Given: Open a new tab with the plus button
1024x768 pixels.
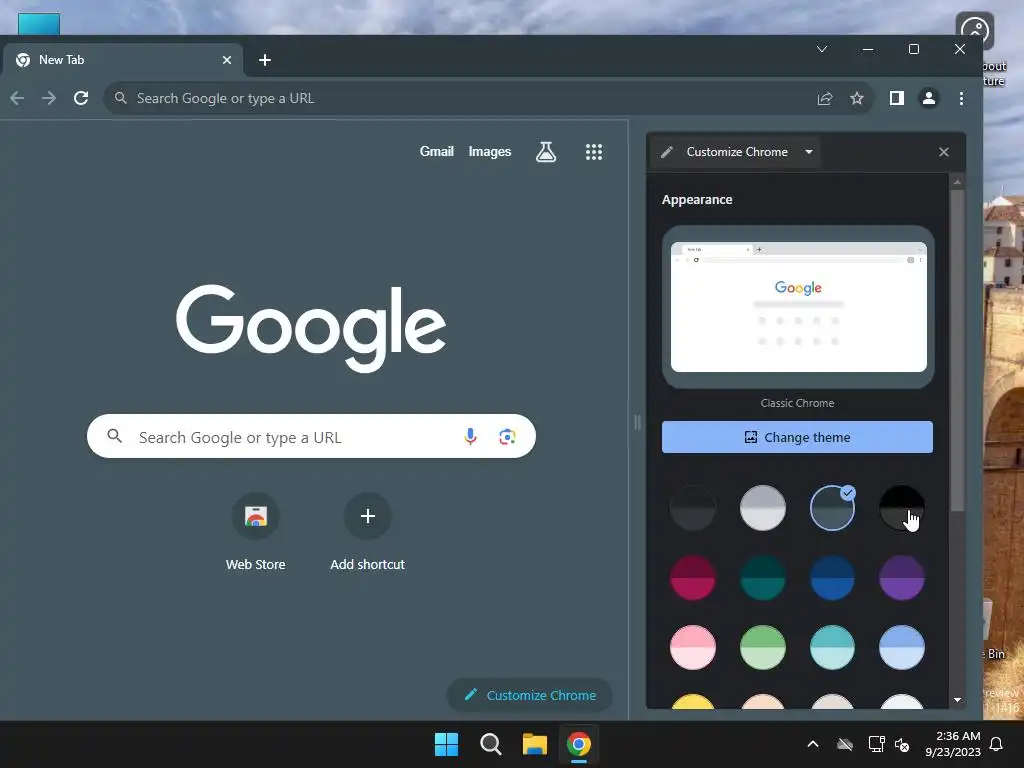Looking at the screenshot, I should click(x=264, y=60).
